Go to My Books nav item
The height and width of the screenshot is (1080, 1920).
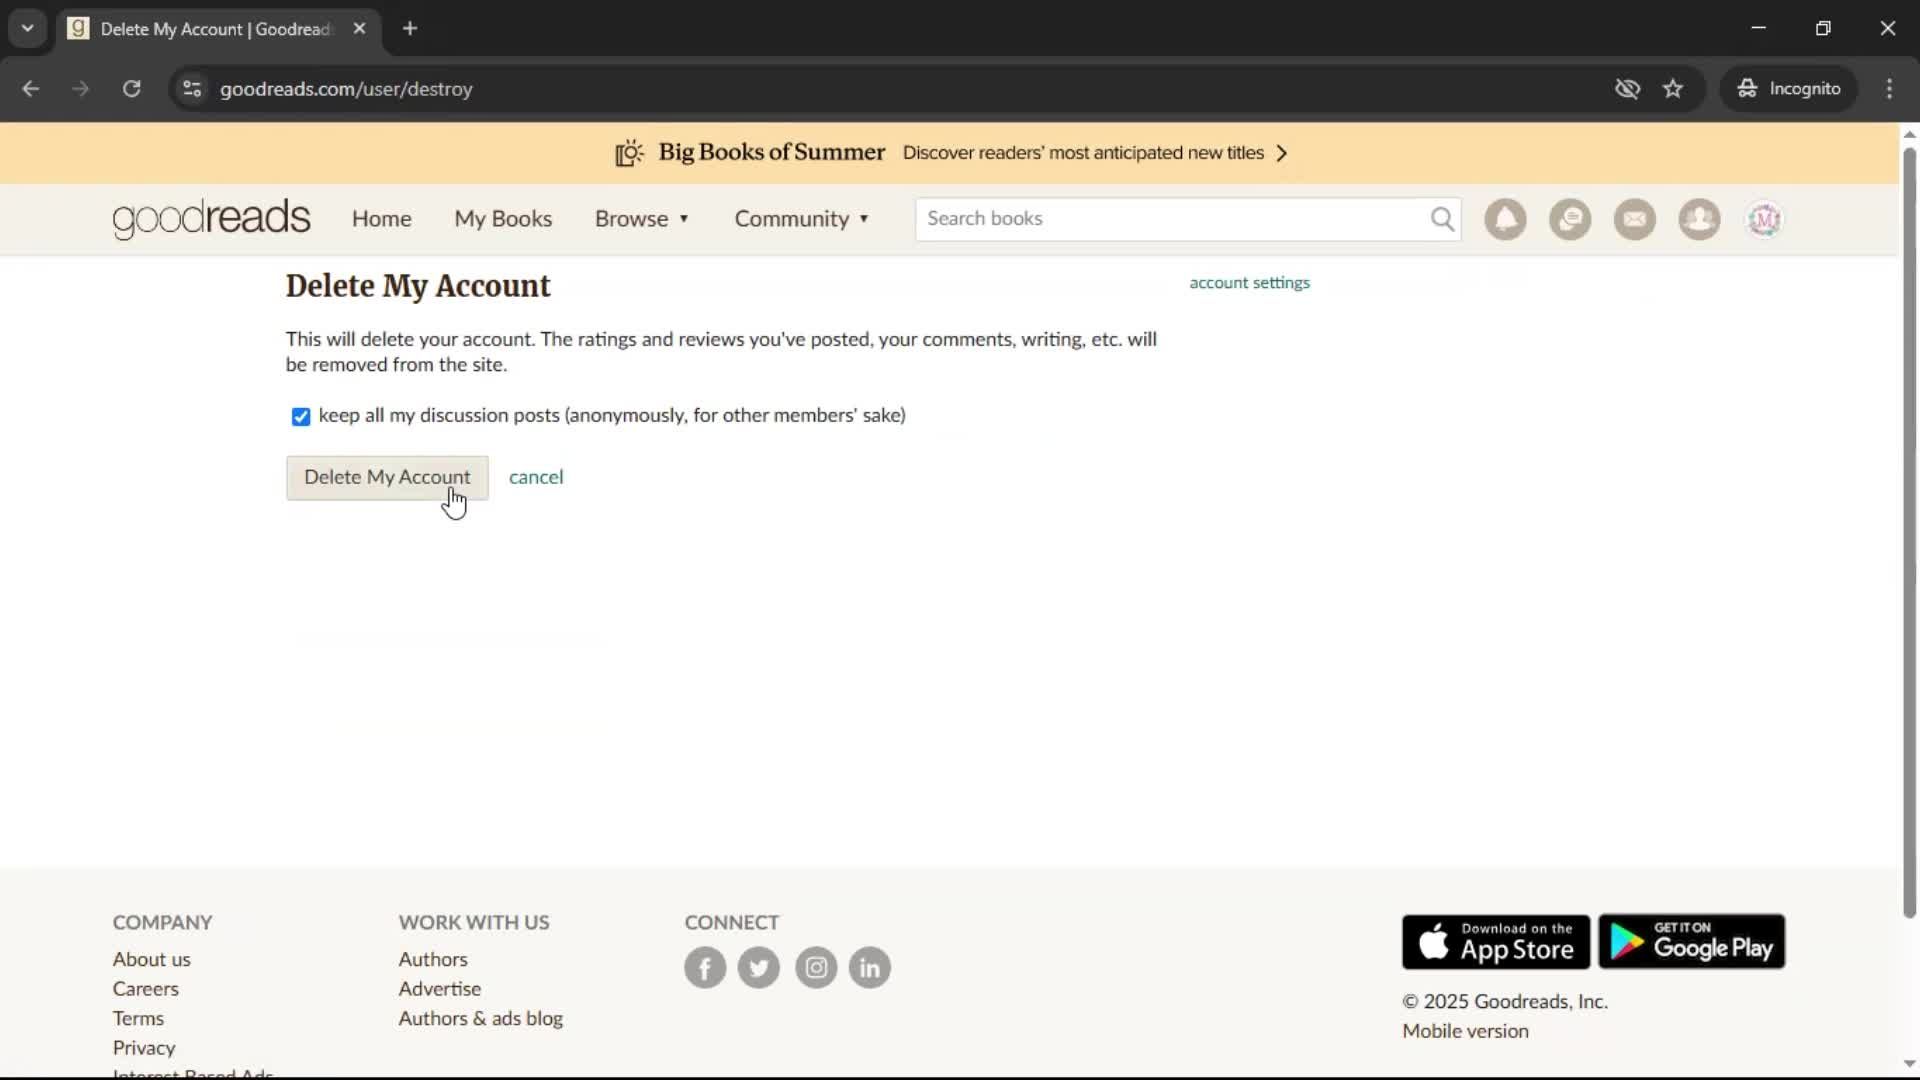pos(503,219)
